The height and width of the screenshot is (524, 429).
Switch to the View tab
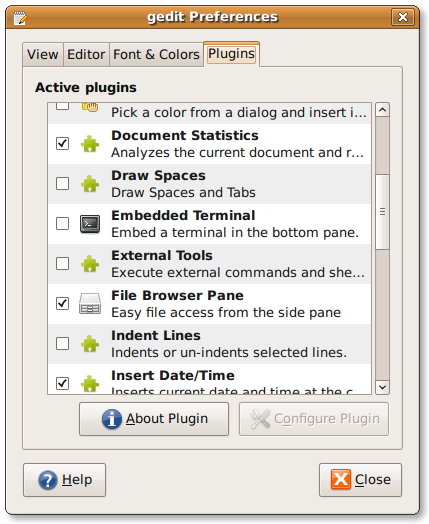[43, 54]
